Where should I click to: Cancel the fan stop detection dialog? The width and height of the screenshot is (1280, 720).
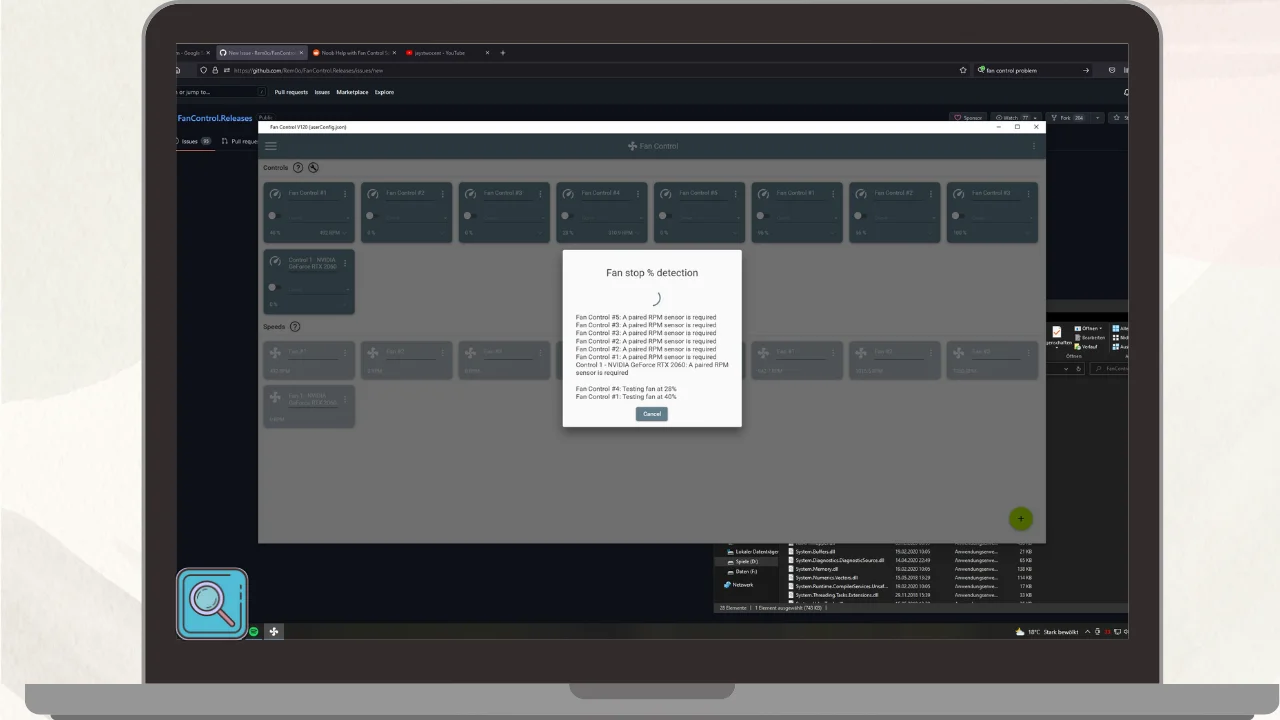(x=651, y=414)
